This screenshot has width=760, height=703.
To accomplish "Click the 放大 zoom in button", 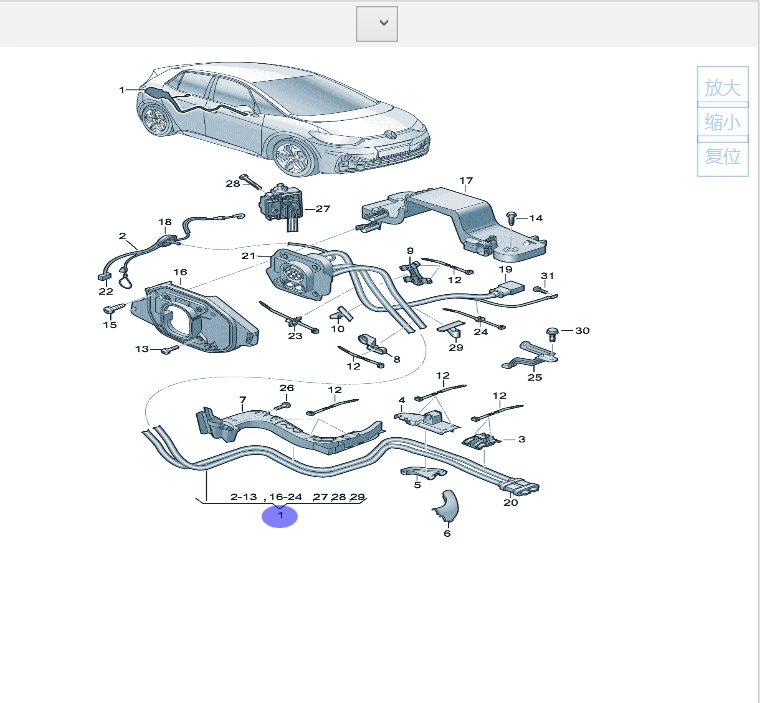I will click(722, 88).
